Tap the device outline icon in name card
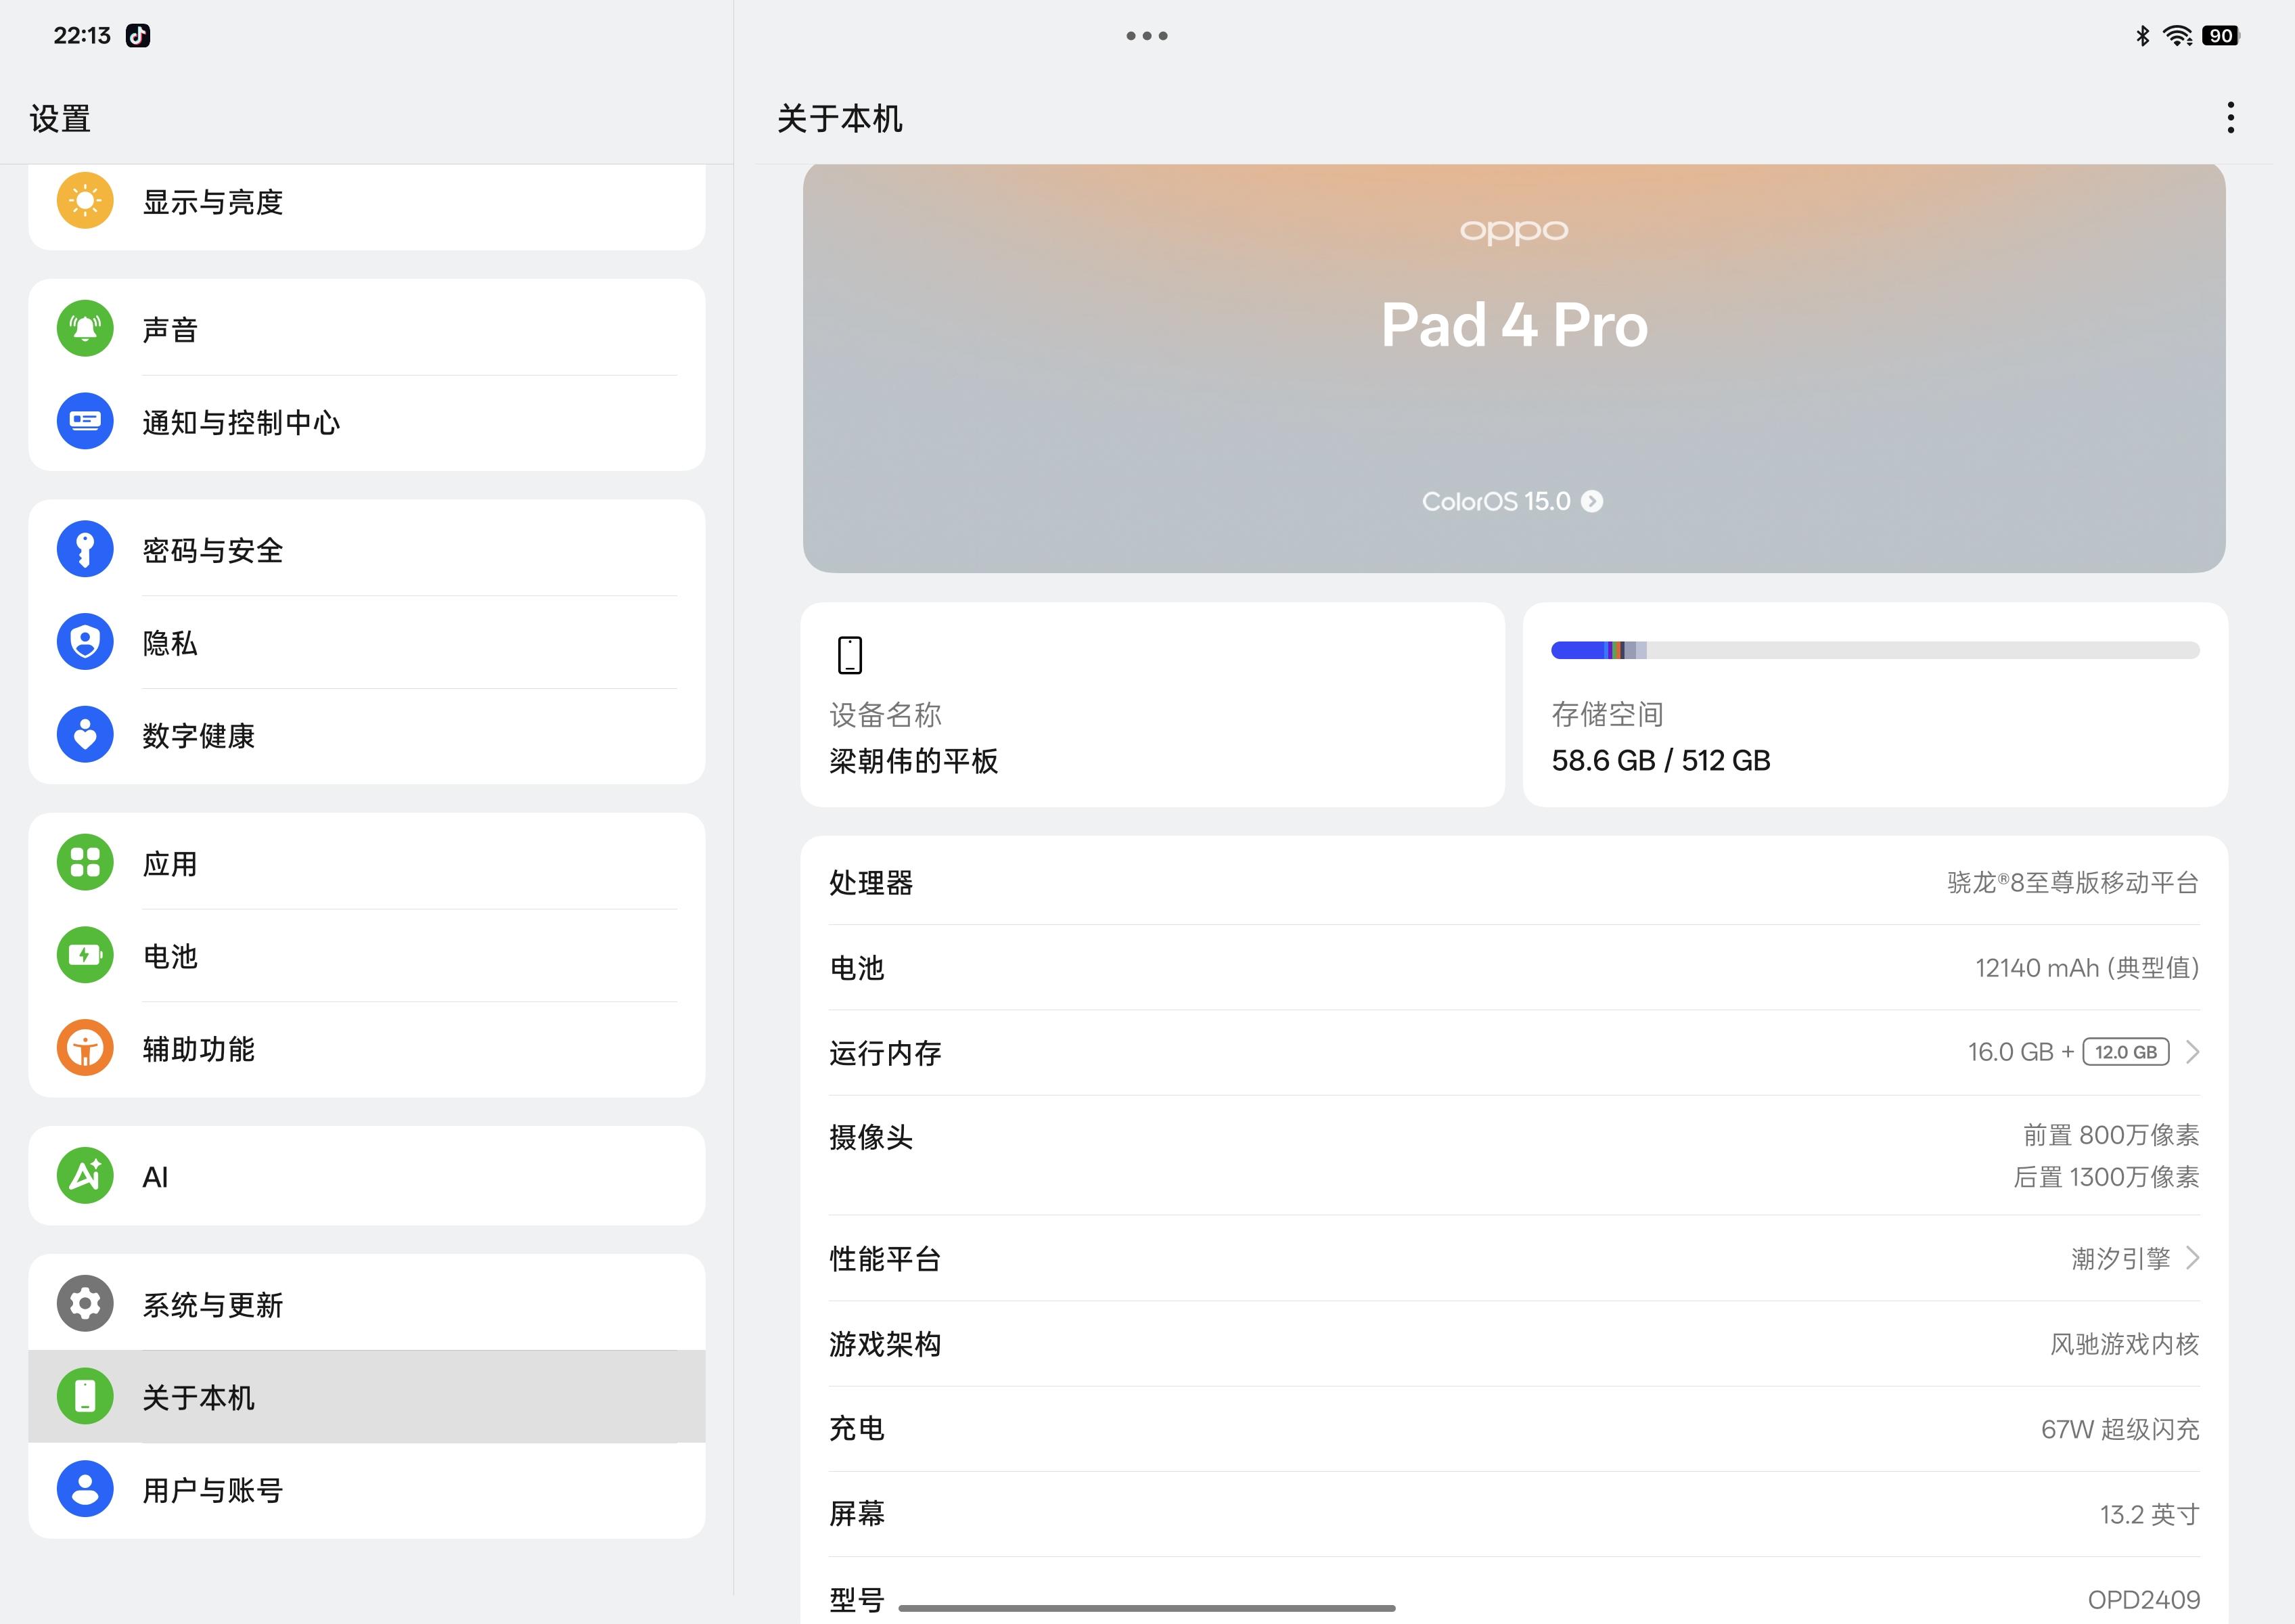2295x1624 pixels. (850, 655)
